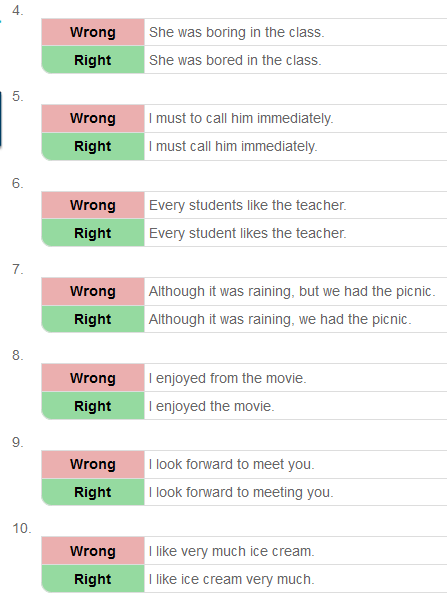Click 'I like very much ice cream.'
The image size is (447, 603).
point(232,551)
